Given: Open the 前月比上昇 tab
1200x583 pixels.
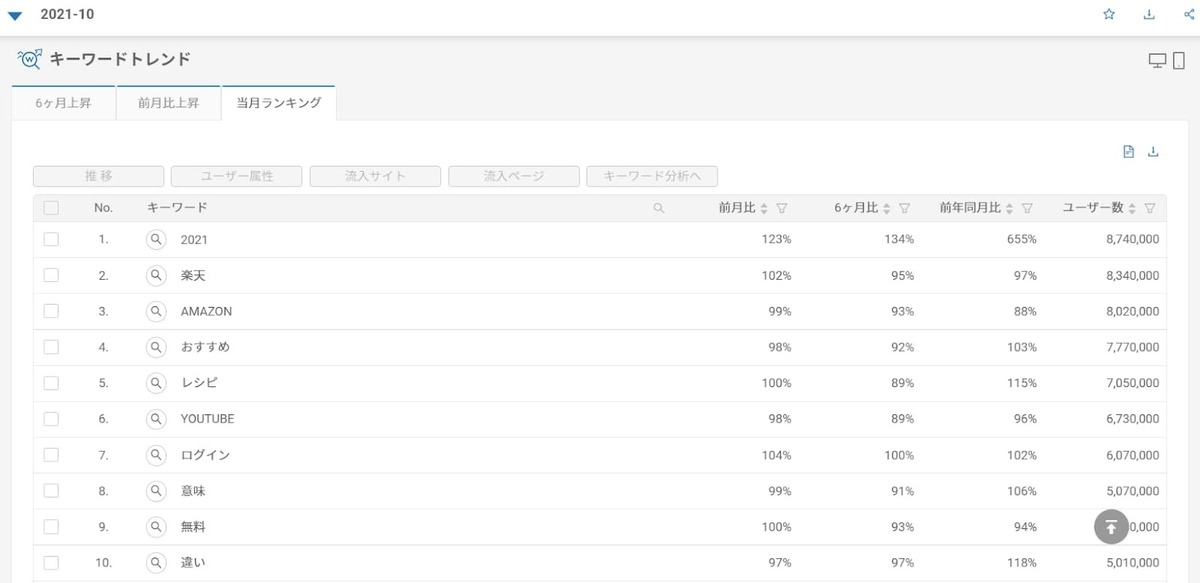Looking at the screenshot, I should click(x=168, y=103).
